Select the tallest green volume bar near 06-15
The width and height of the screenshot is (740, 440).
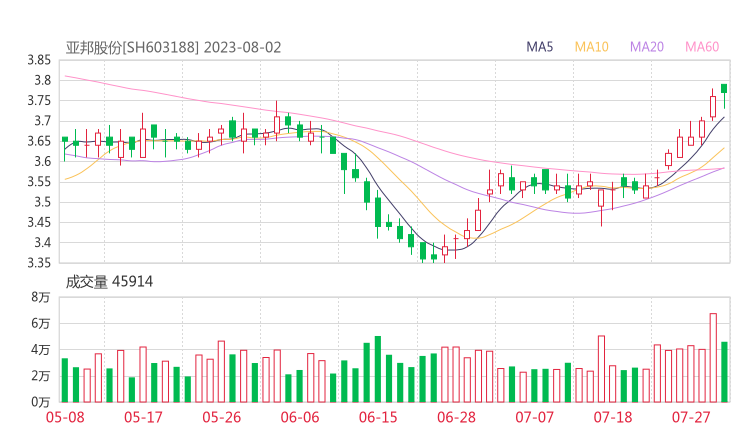[378, 369]
